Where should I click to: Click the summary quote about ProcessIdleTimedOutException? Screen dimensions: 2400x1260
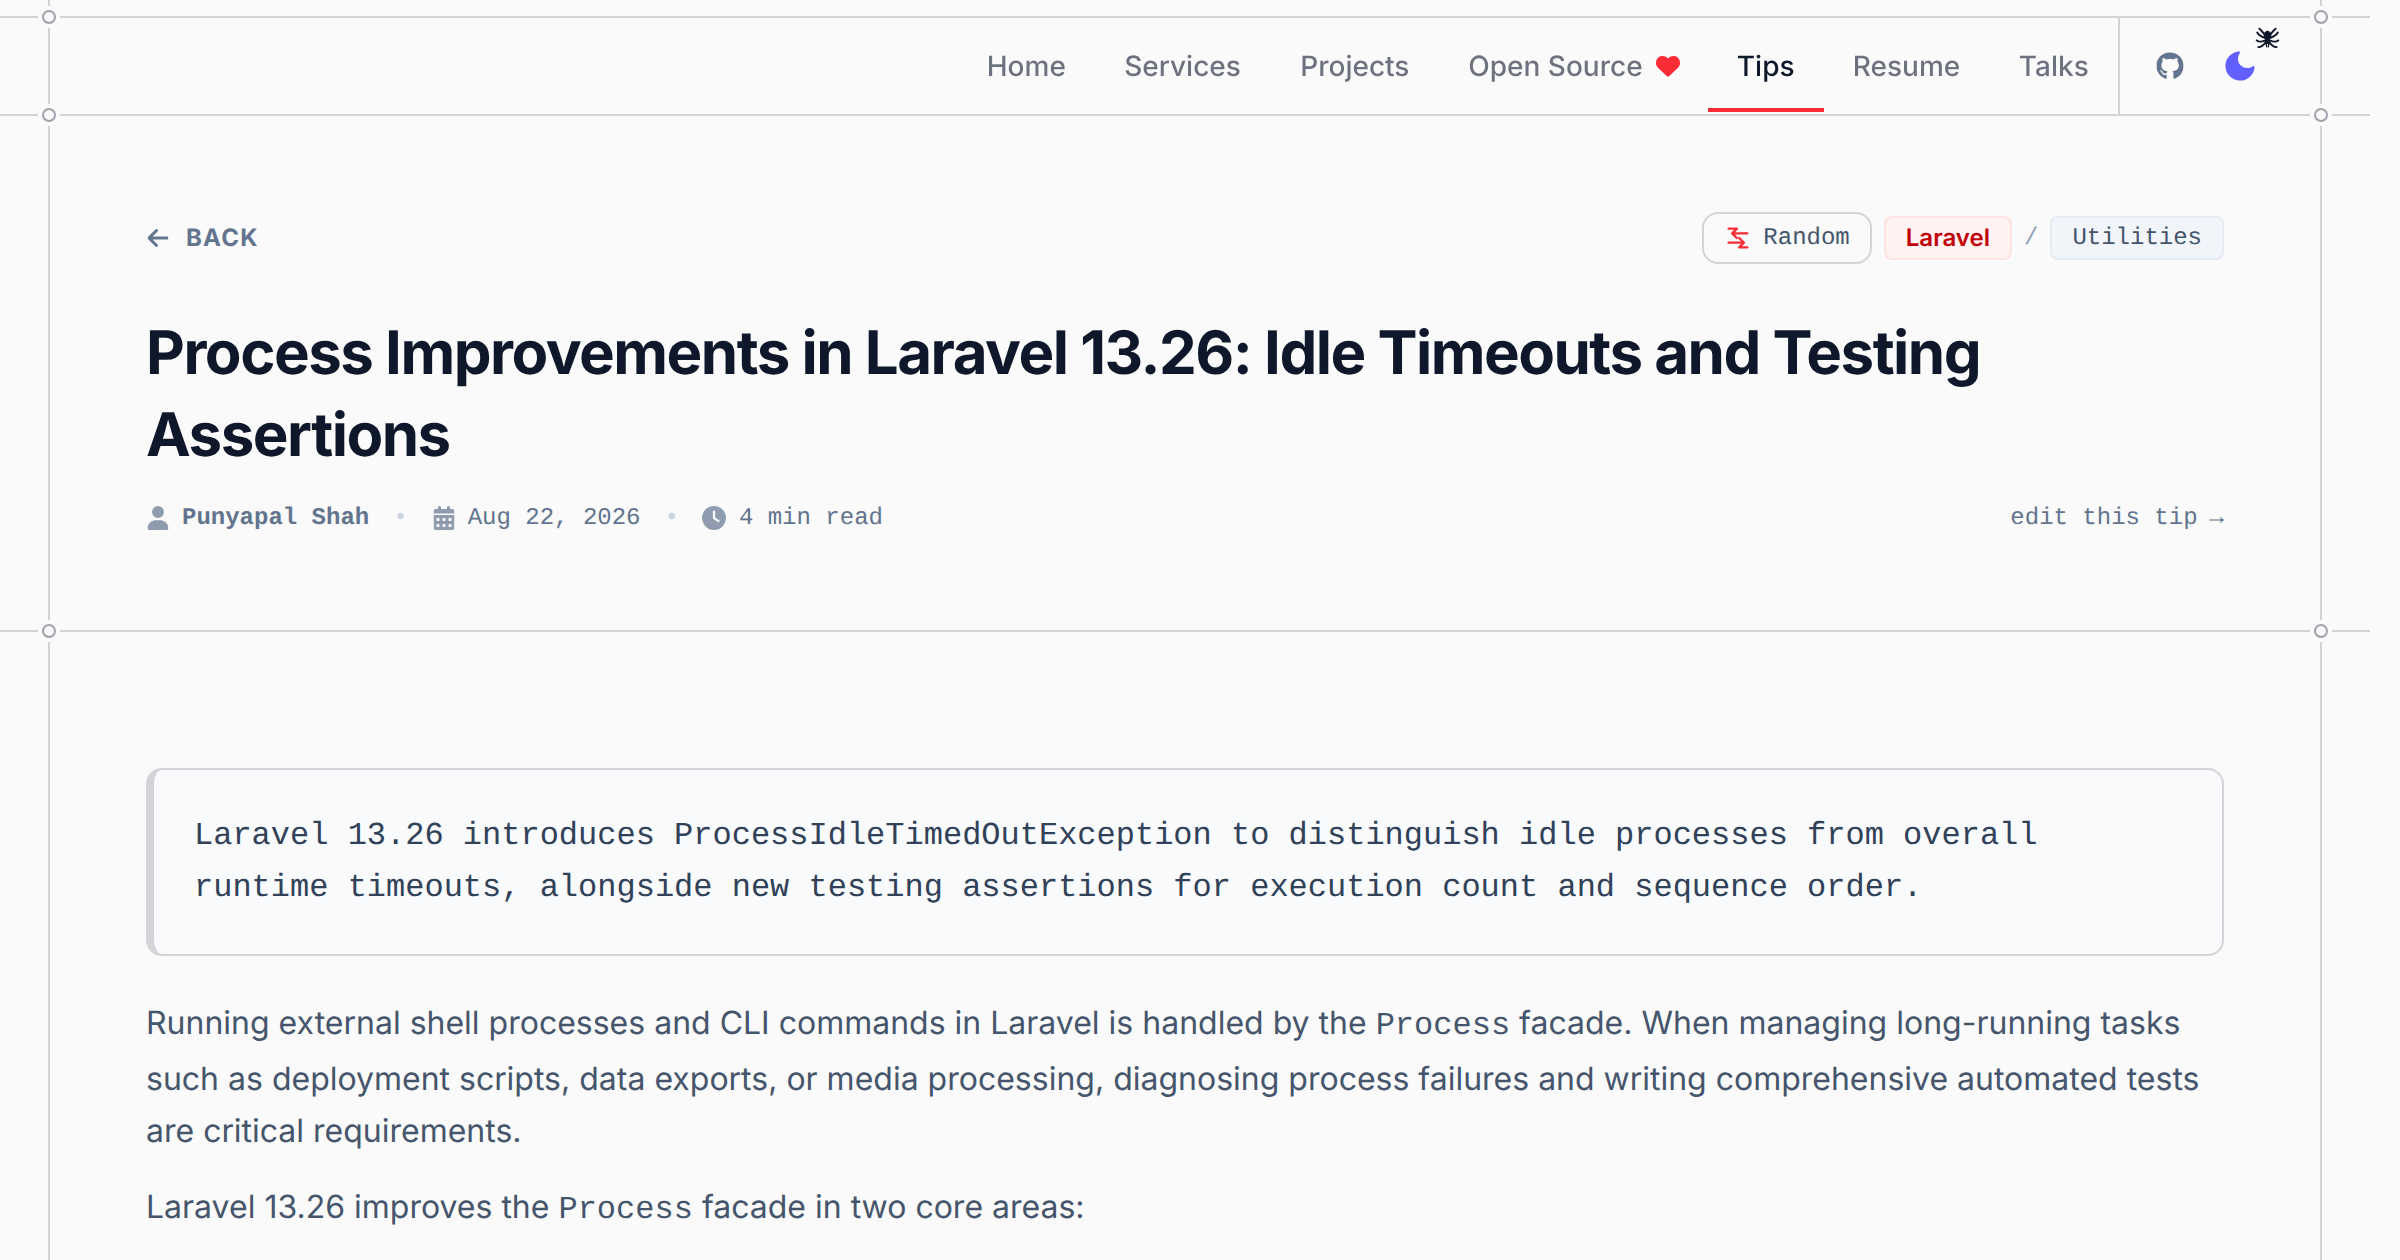(1185, 861)
